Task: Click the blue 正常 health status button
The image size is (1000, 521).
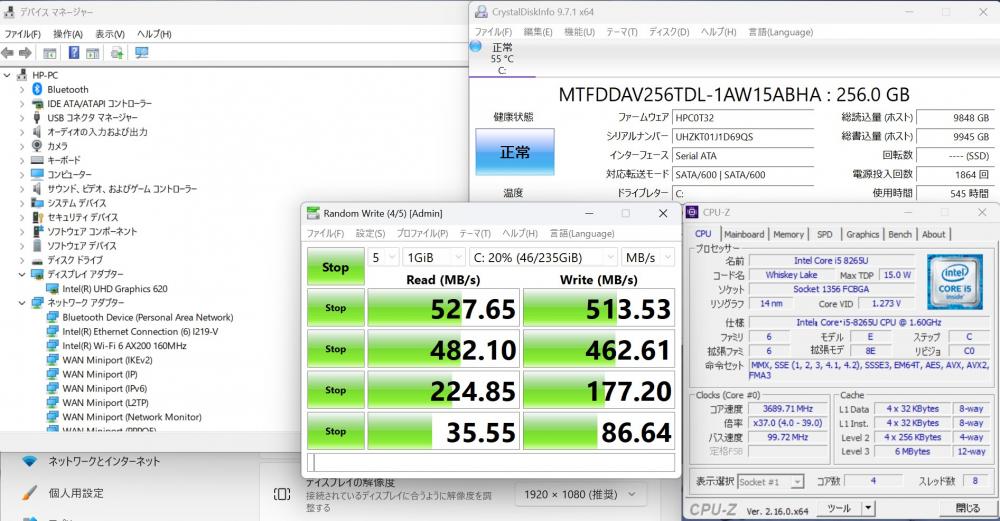Action: [x=515, y=152]
